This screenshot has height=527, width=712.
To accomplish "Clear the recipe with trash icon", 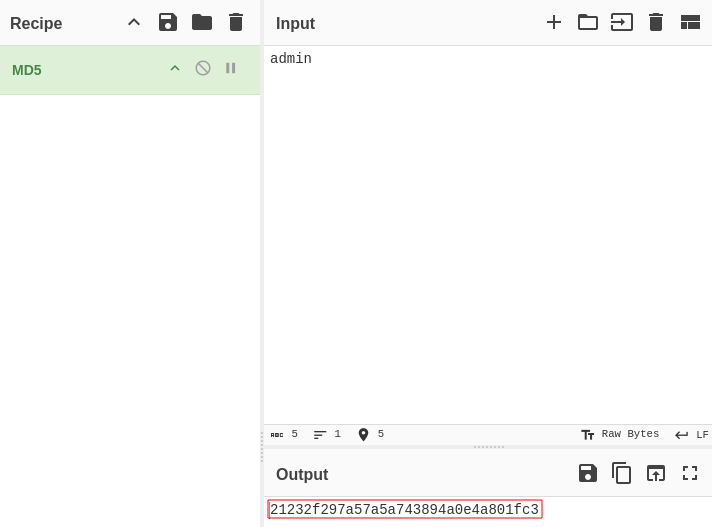I will 236,22.
